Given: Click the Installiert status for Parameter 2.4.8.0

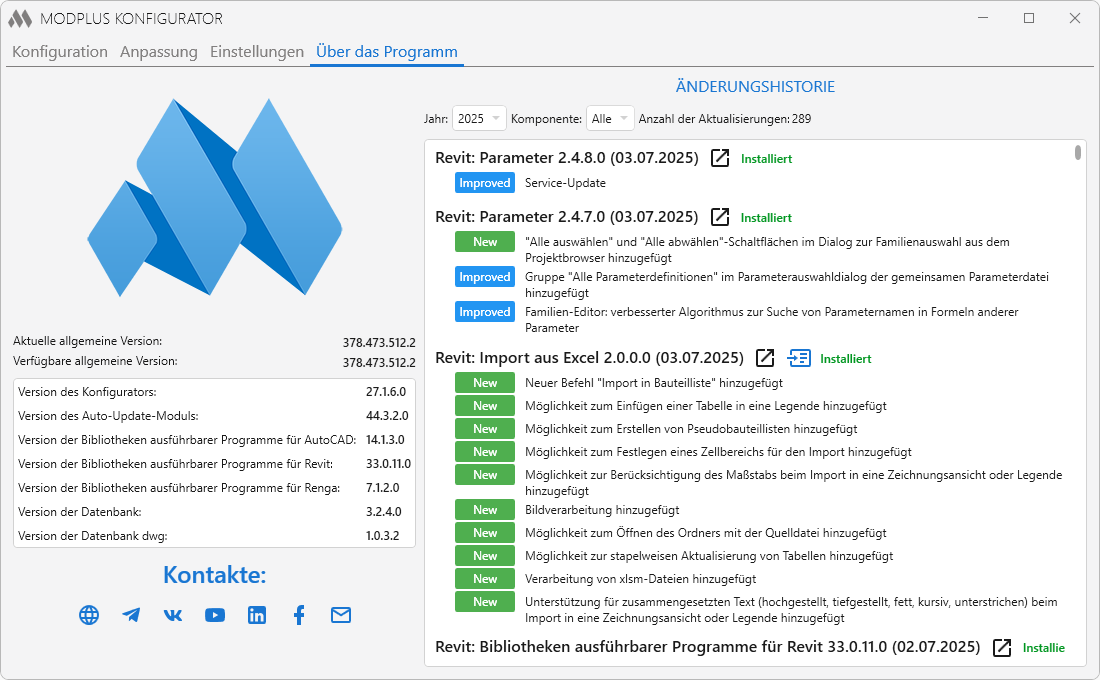Looking at the screenshot, I should [x=766, y=159].
